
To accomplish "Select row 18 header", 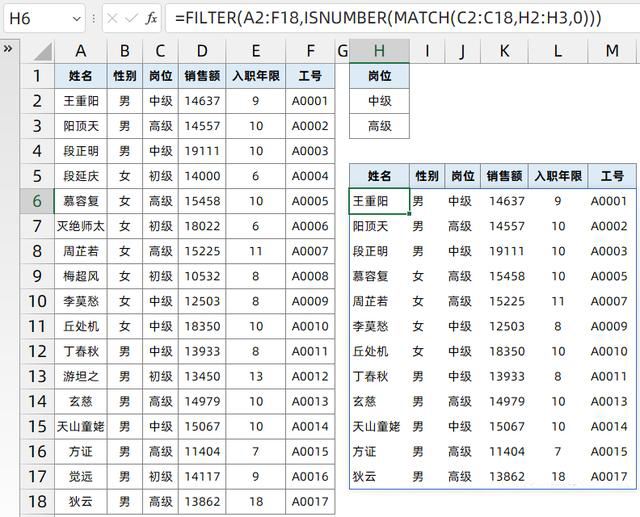I will click(x=37, y=502).
